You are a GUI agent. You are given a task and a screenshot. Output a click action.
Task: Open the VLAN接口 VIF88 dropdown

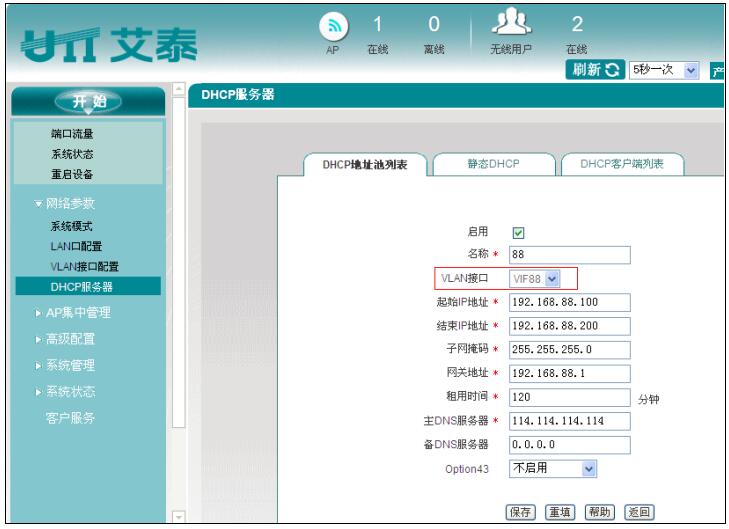click(535, 279)
